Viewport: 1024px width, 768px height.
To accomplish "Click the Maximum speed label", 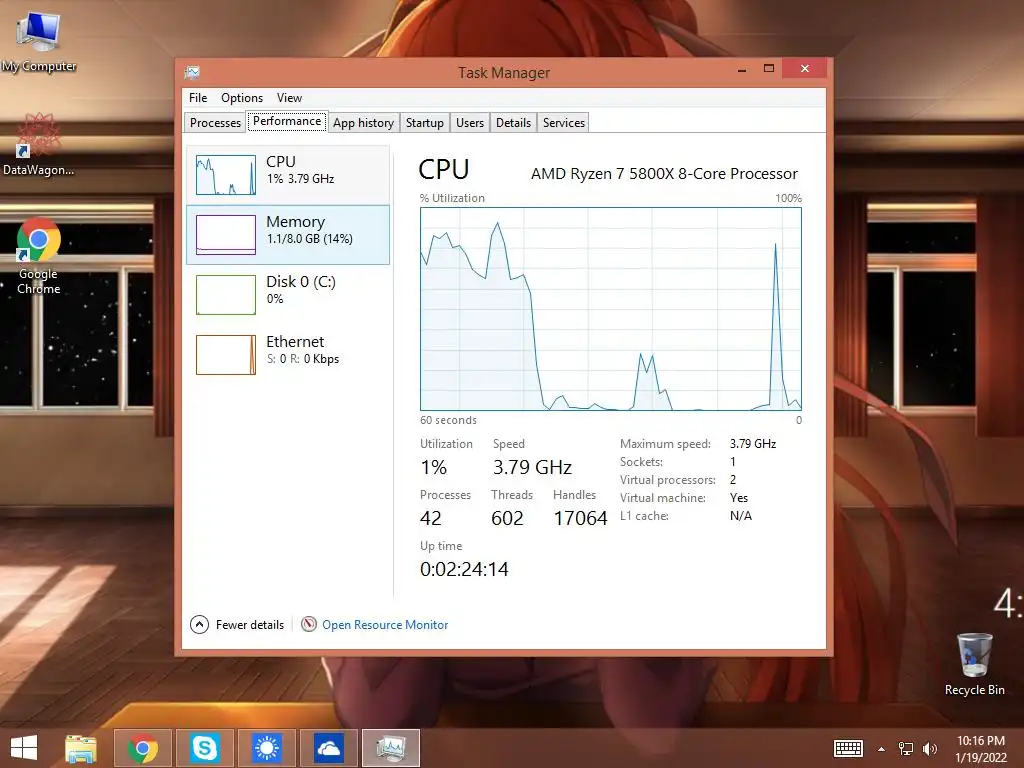I will 665,444.
